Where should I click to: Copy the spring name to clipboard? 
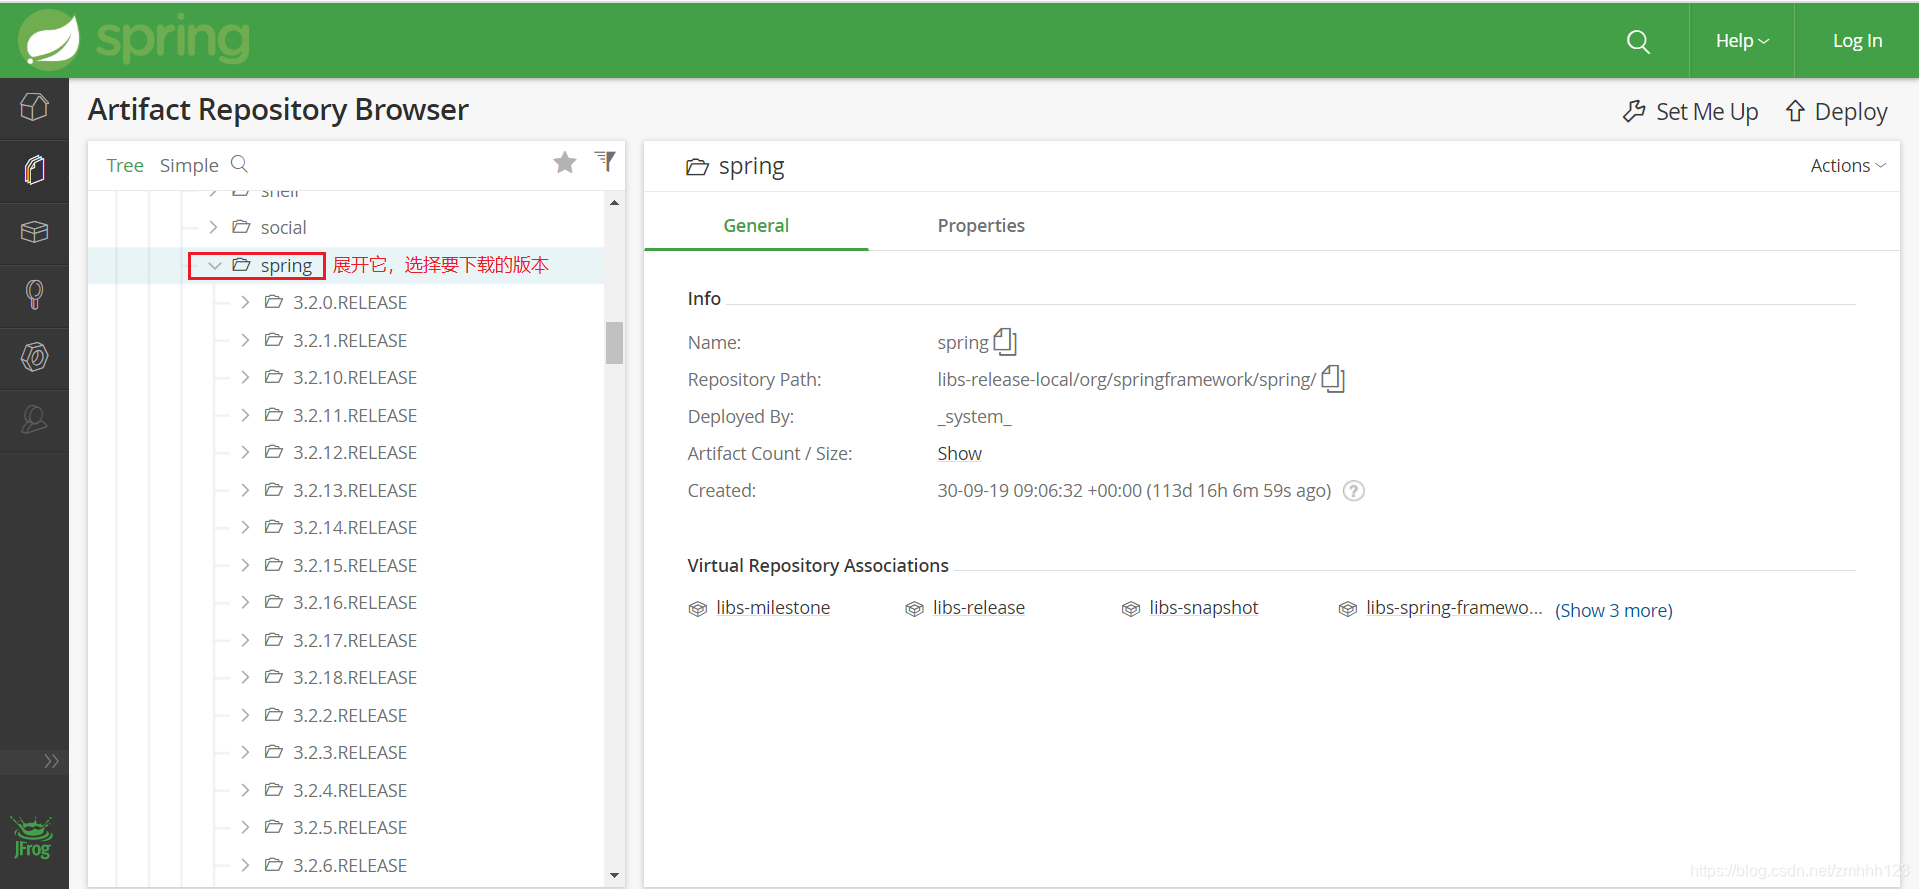pos(1005,341)
